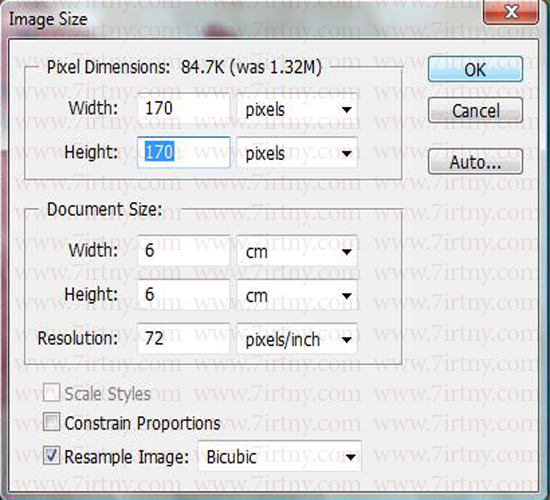The height and width of the screenshot is (500, 550).
Task: Edit the Pixel Dimensions Width field
Action: [184, 108]
